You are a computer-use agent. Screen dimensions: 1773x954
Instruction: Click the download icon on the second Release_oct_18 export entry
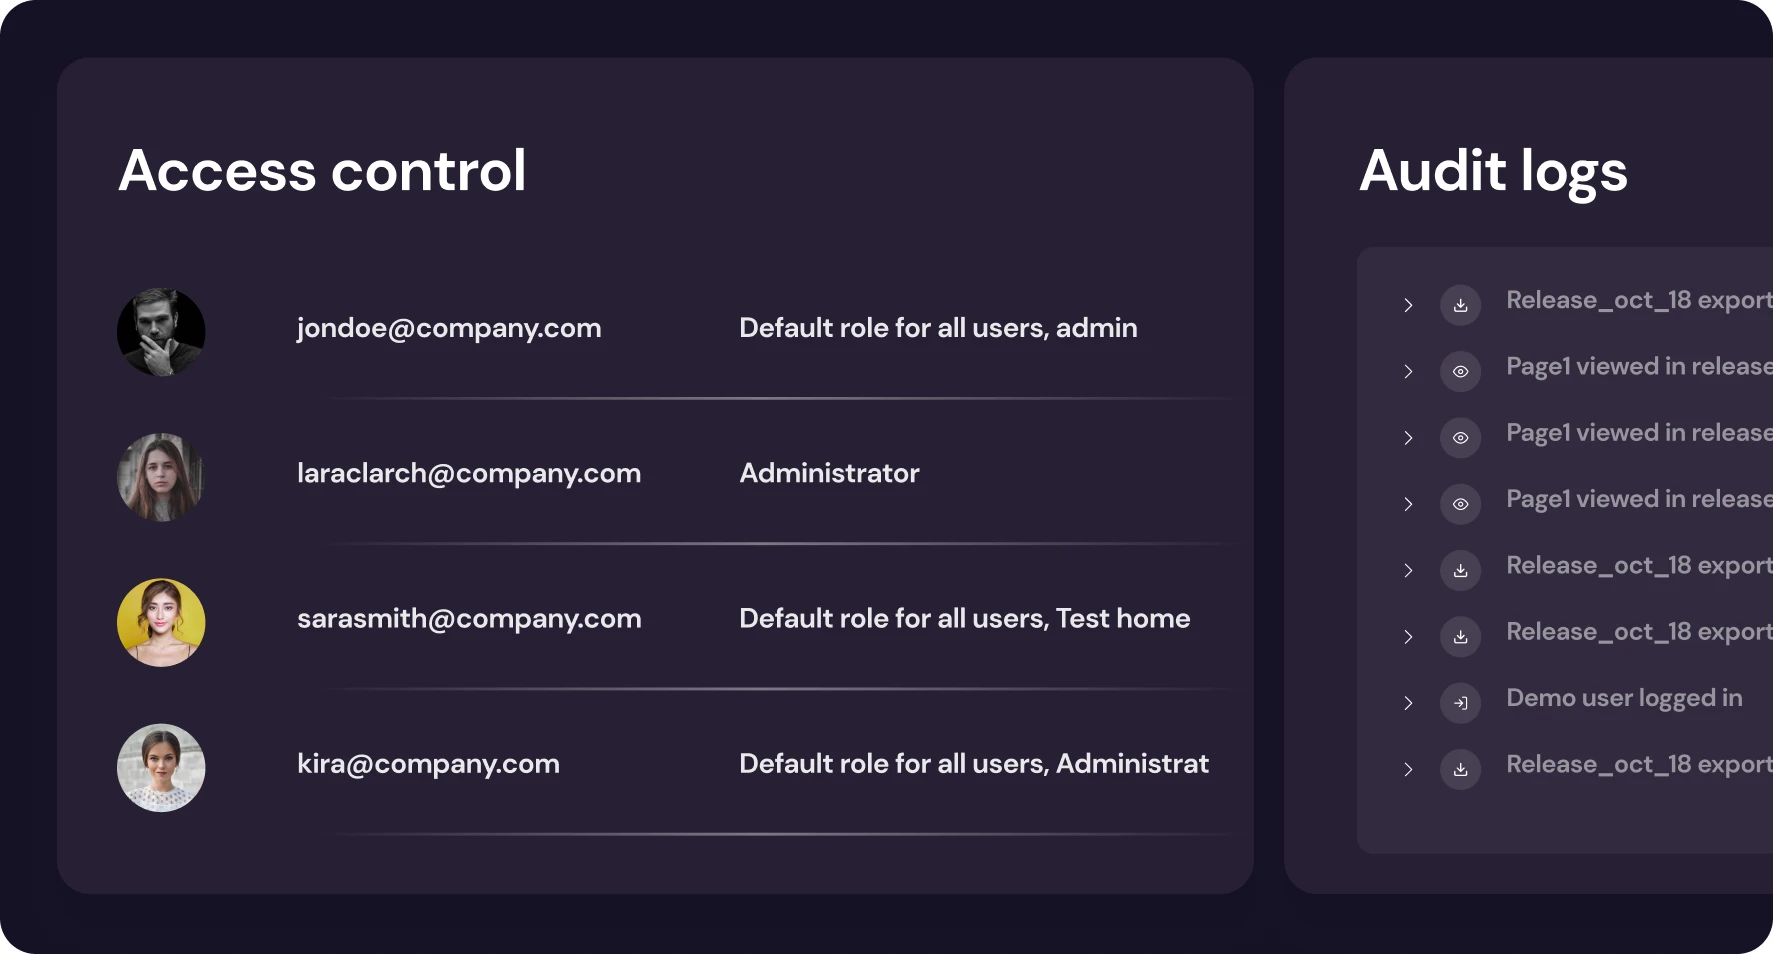pos(1460,570)
